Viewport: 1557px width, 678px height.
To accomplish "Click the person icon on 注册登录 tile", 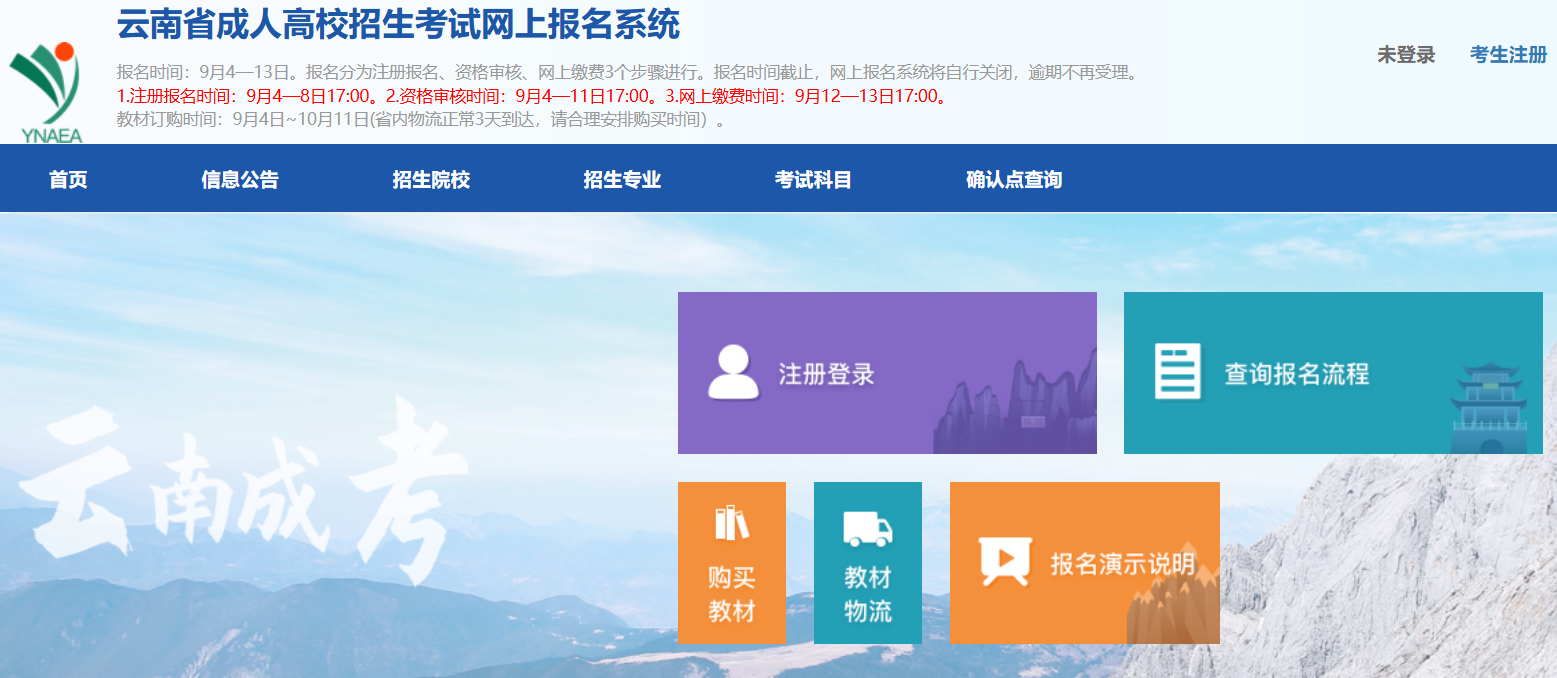I will pos(733,373).
